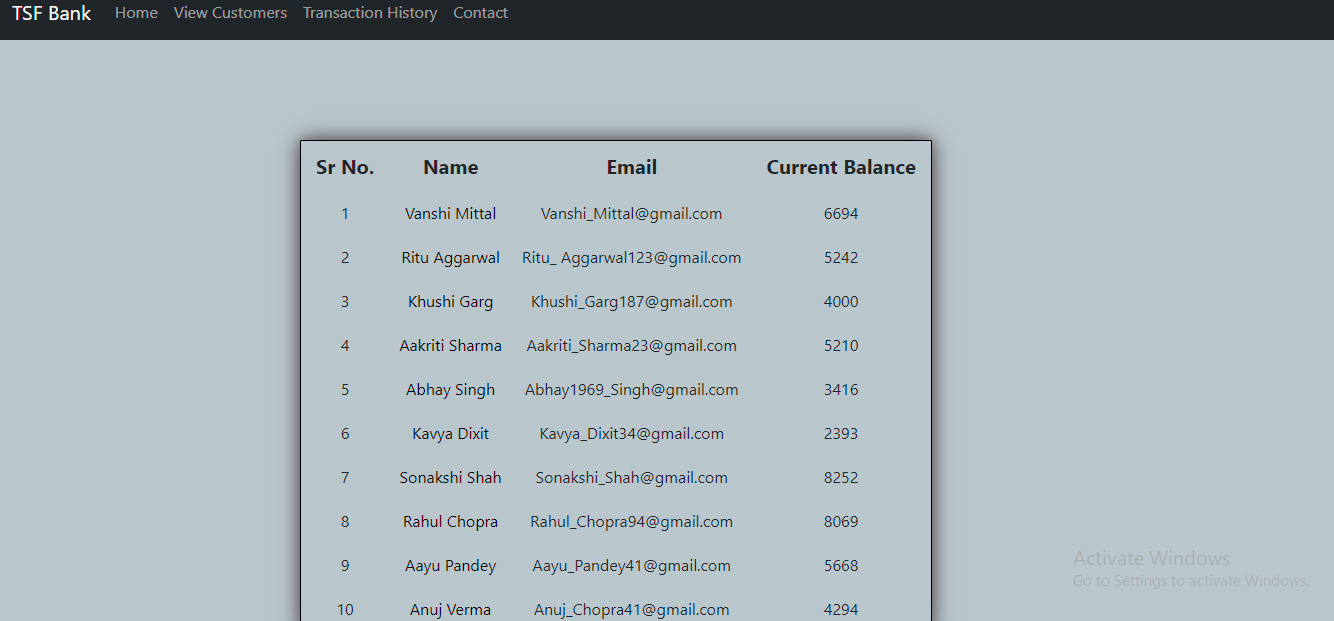Select customer Vanshi Mittal
The width and height of the screenshot is (1334, 621).
coord(450,213)
